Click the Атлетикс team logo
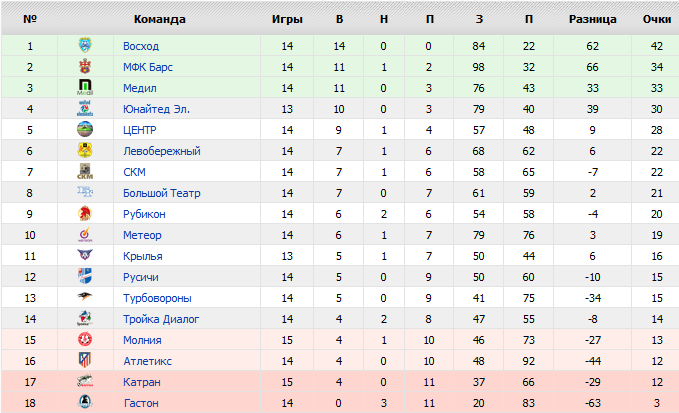This screenshot has height=413, width=679. (x=85, y=361)
